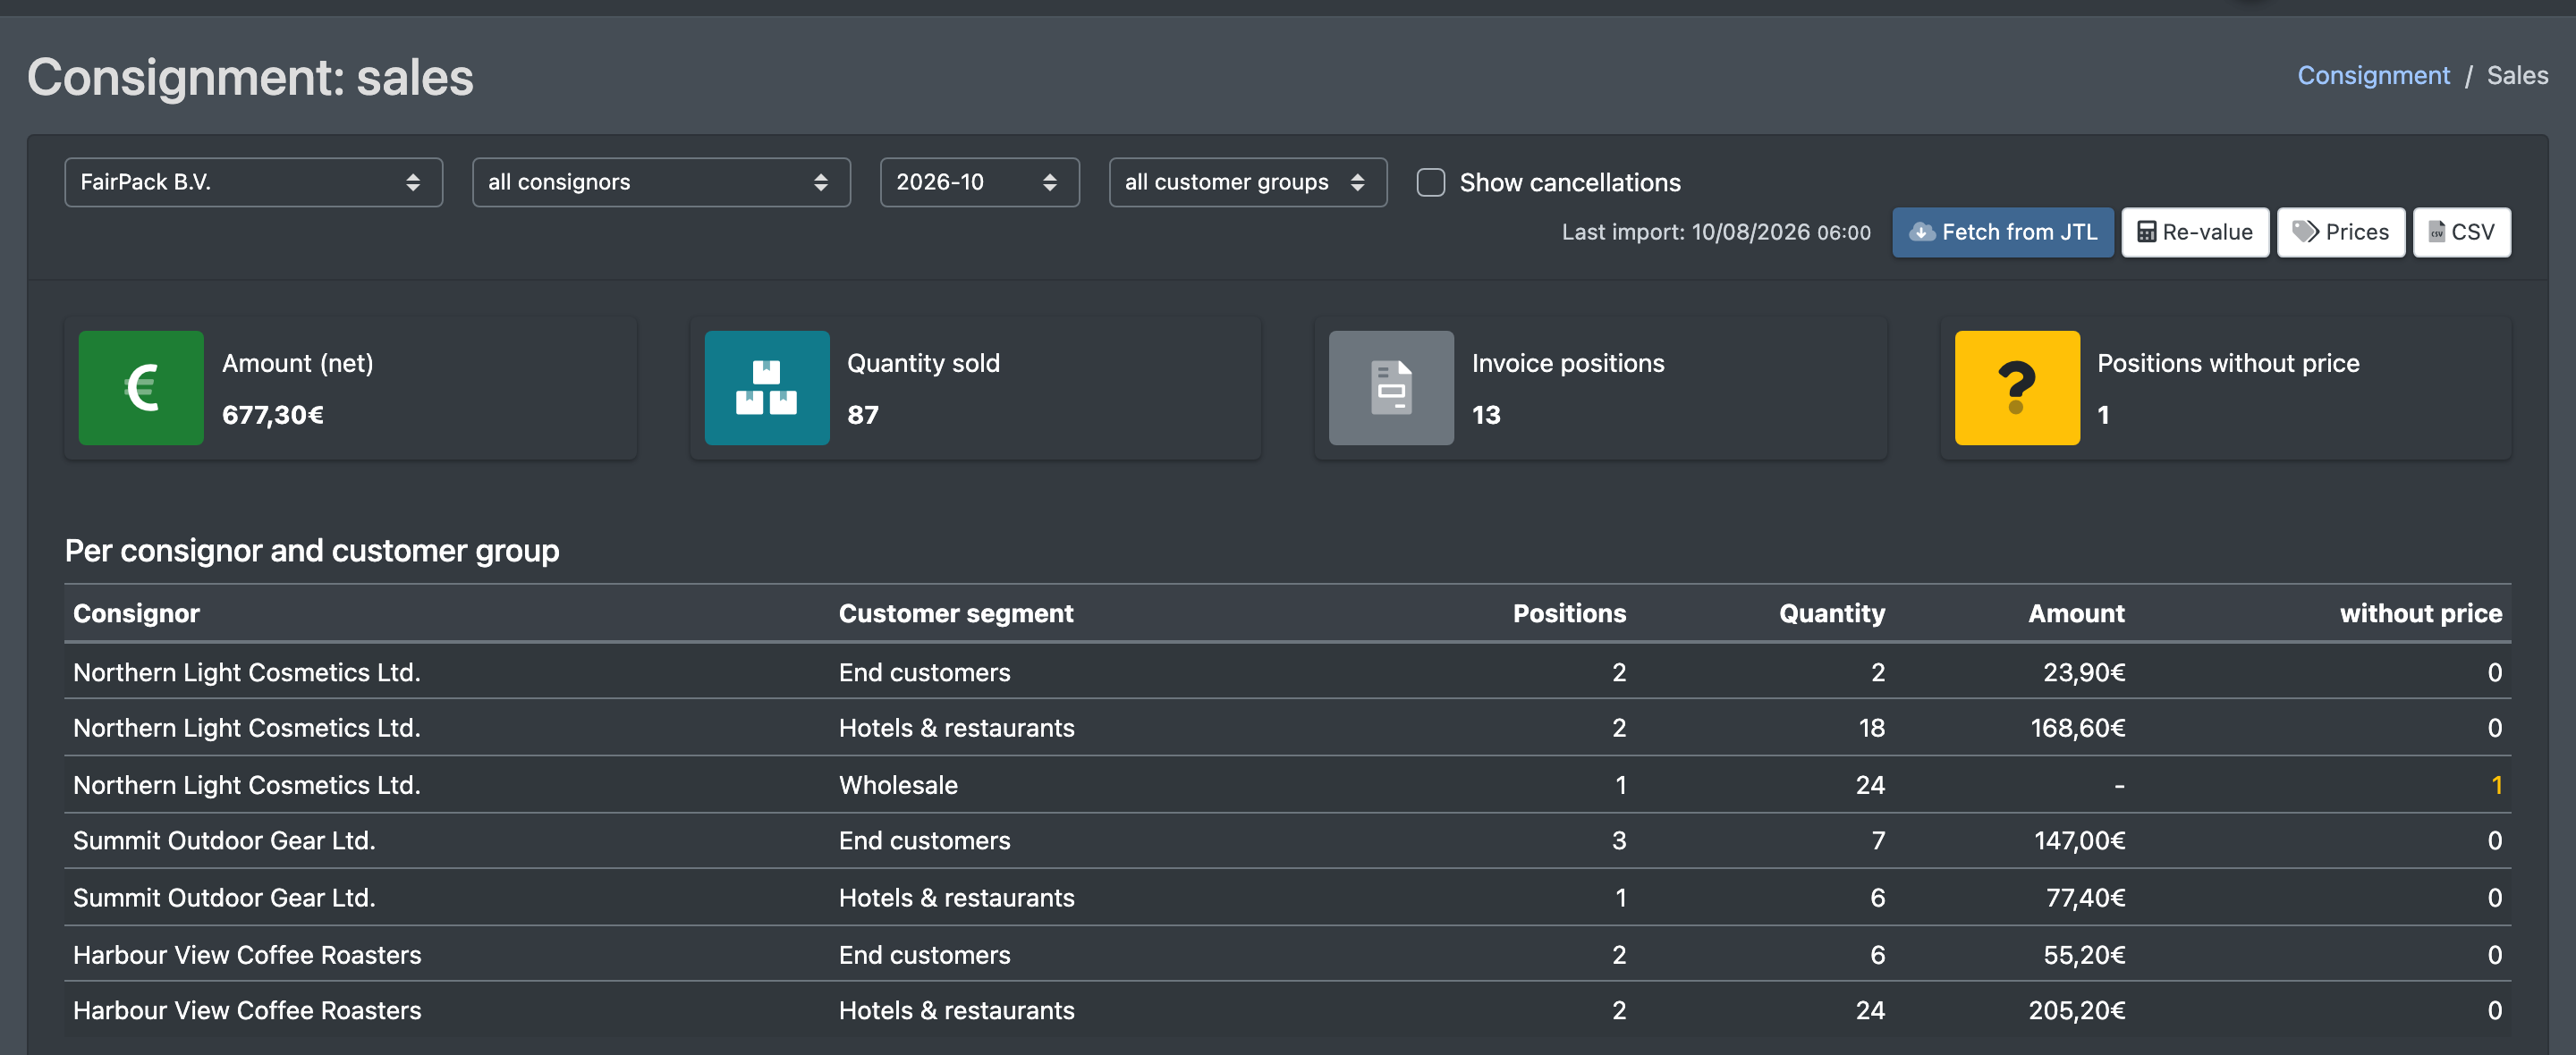Click the yellow question mark icon
This screenshot has height=1055, width=2576.
point(2017,388)
